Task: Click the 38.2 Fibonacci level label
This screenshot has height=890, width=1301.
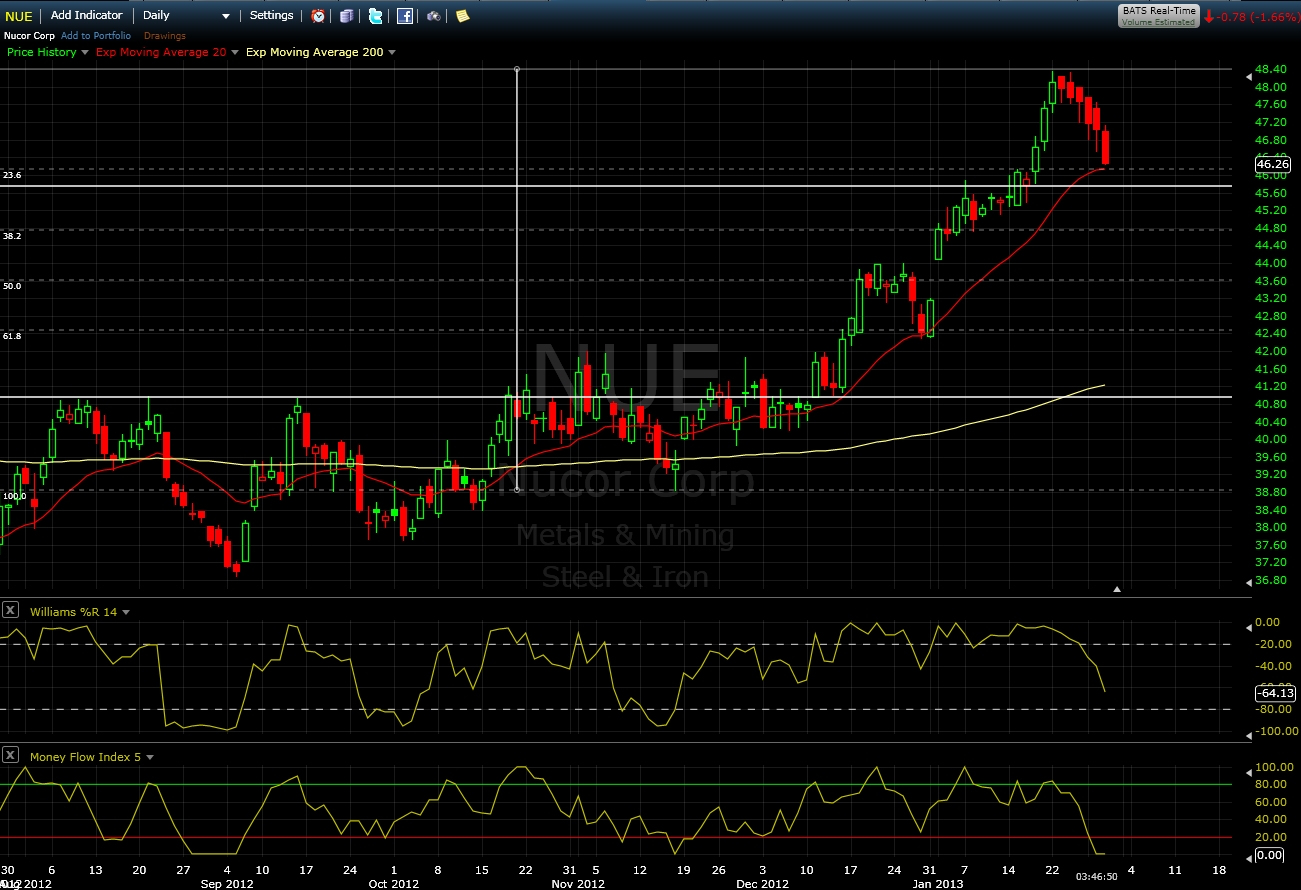Action: [x=12, y=236]
